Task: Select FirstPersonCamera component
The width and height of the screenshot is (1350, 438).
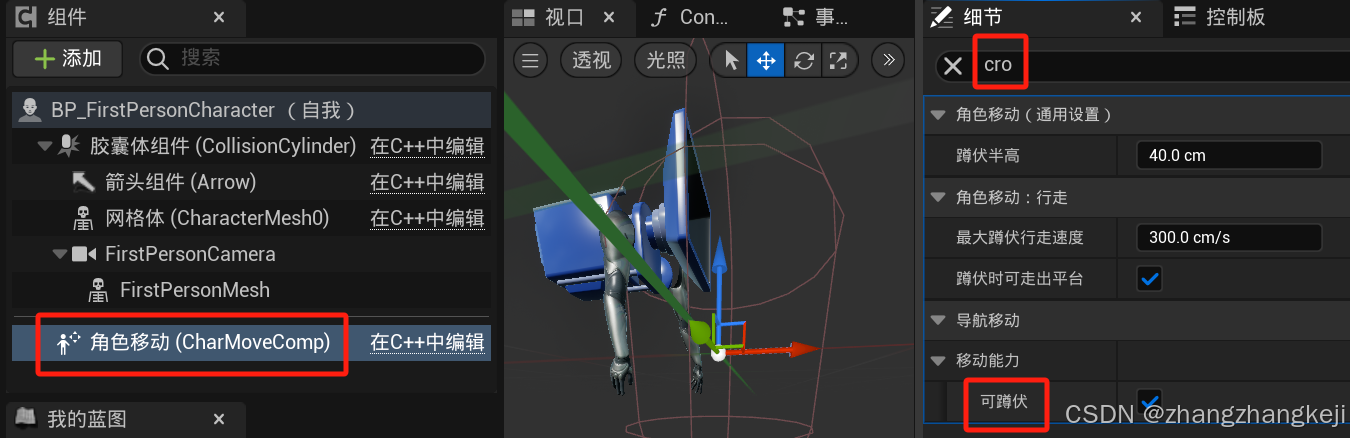Action: coord(190,254)
